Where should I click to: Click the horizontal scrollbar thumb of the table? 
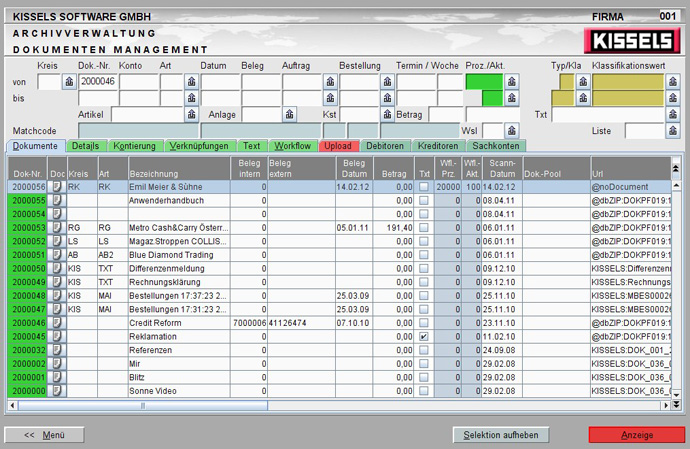[142, 405]
